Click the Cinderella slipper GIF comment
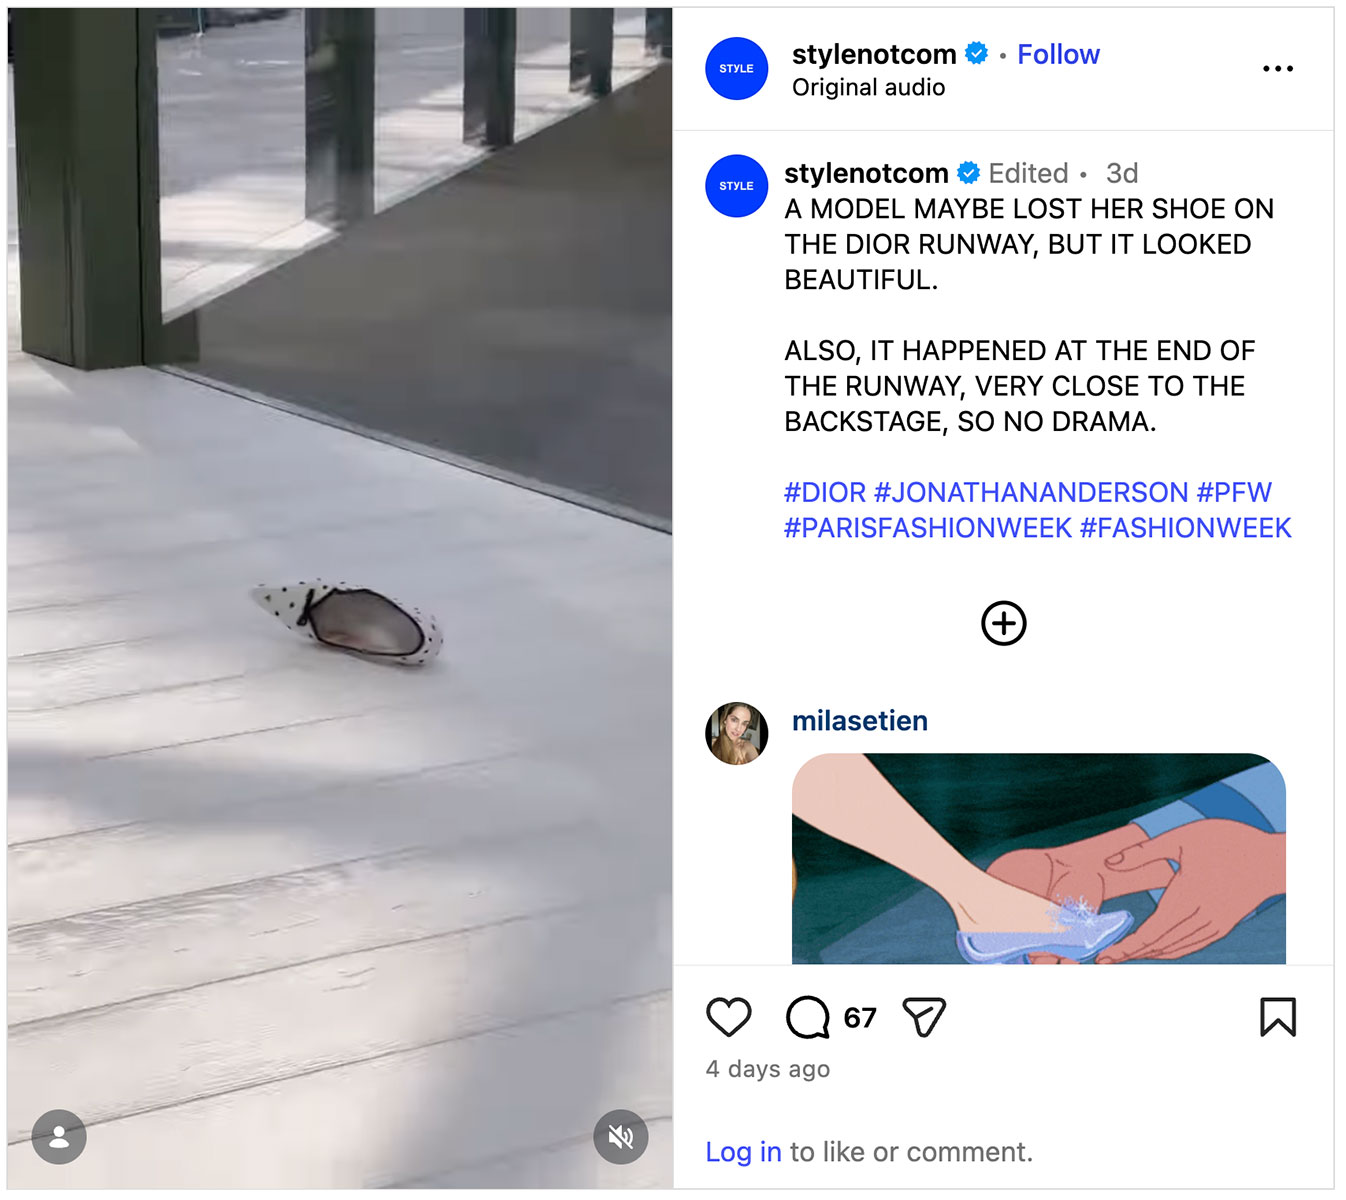 coord(1038,858)
